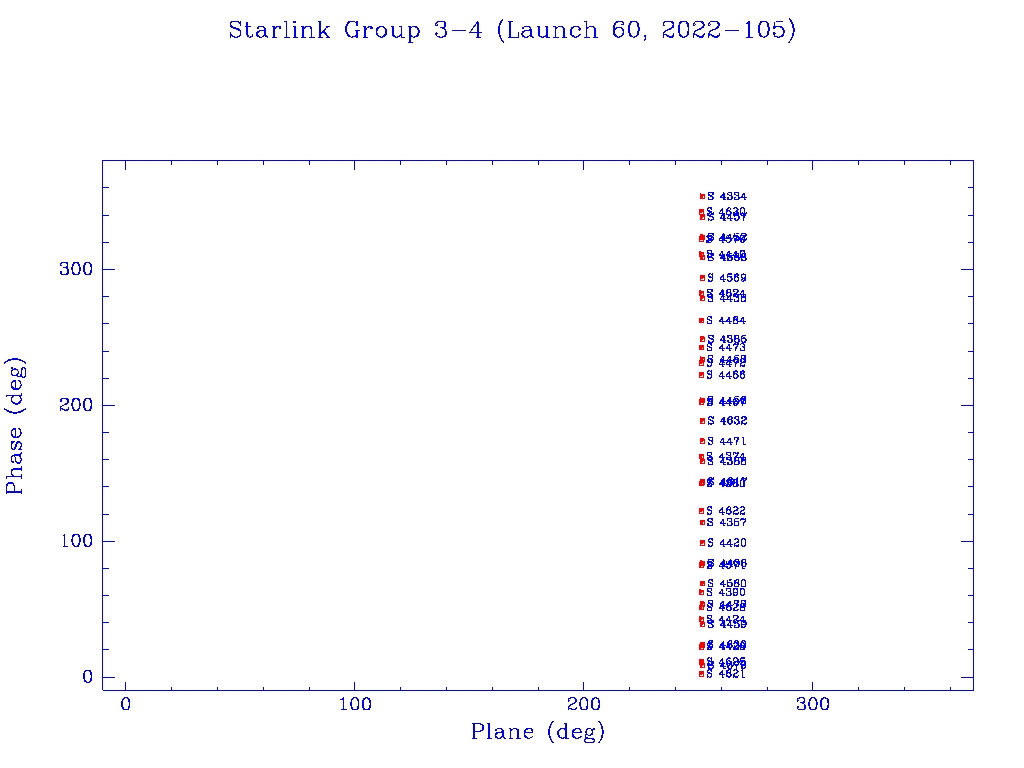The image size is (1024, 768).
Task: Click the S 4473 satellite label
Action: (727, 347)
